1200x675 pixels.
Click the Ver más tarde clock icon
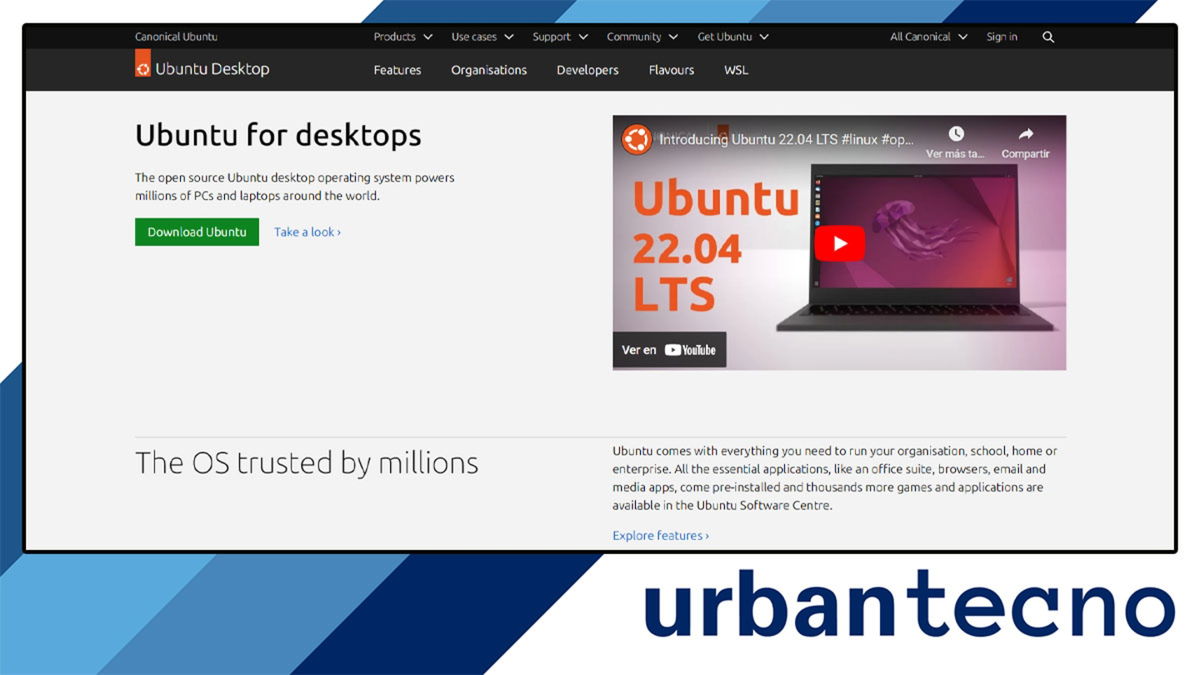pos(956,133)
